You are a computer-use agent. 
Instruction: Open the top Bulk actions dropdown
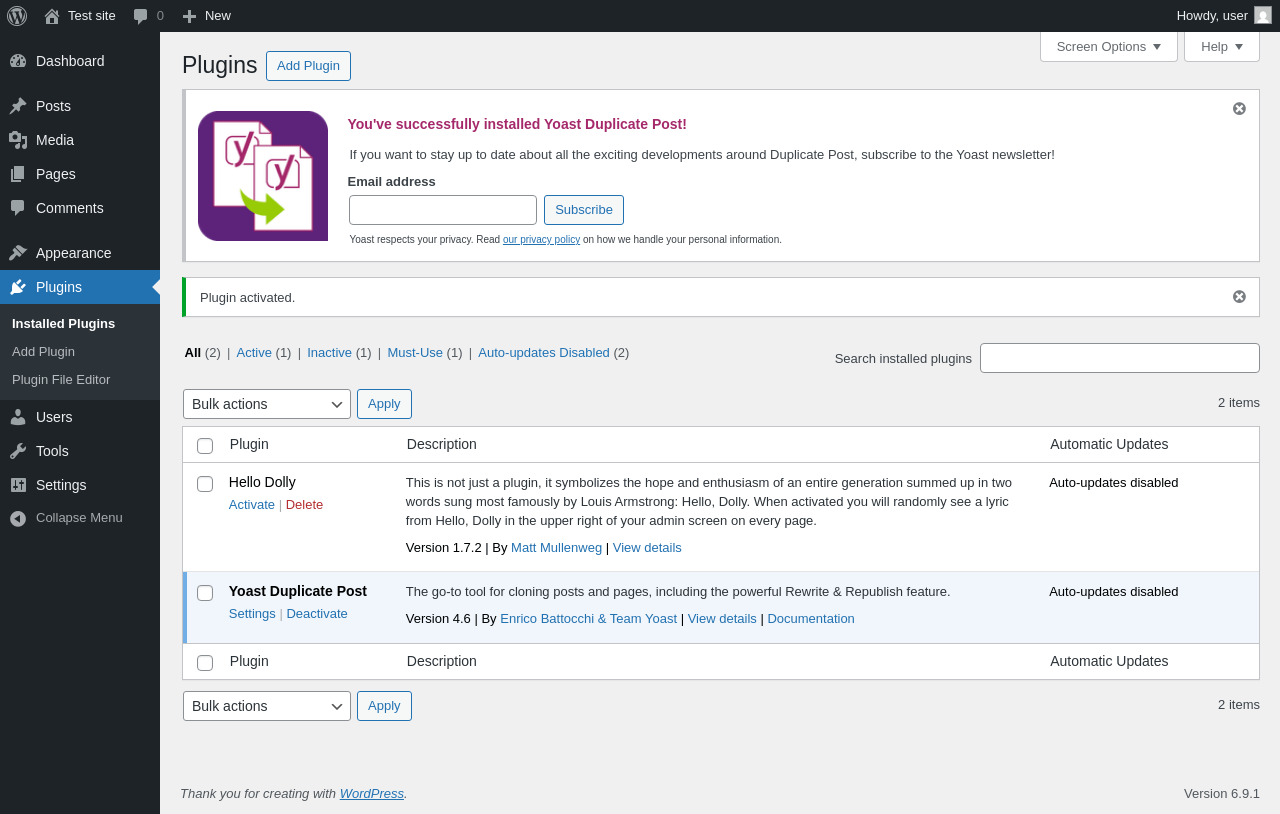click(x=267, y=404)
